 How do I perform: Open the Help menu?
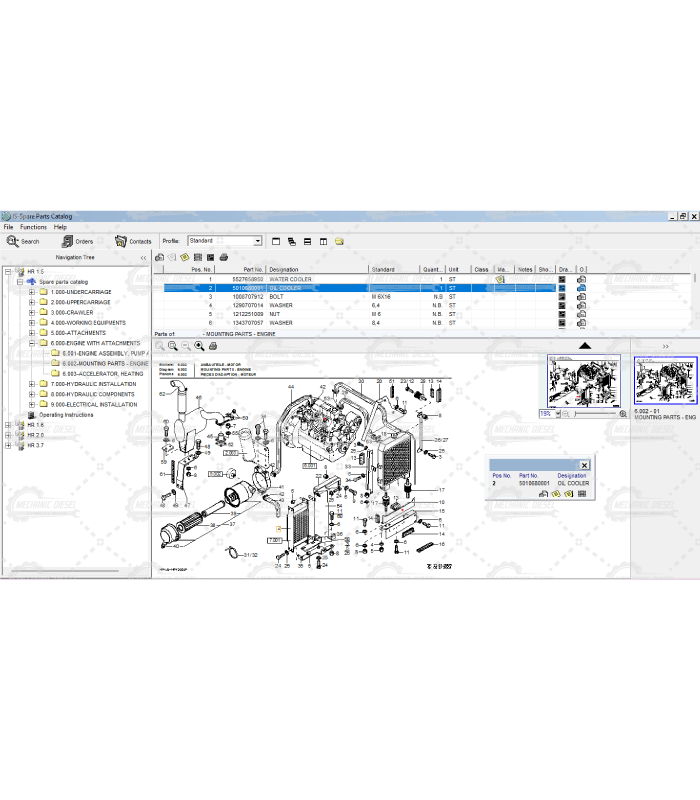(x=61, y=227)
